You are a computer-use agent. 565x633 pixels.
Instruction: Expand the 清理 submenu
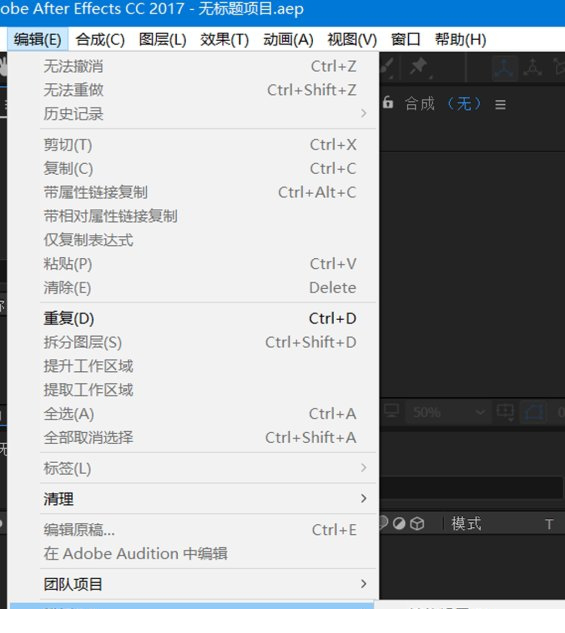tap(193, 499)
